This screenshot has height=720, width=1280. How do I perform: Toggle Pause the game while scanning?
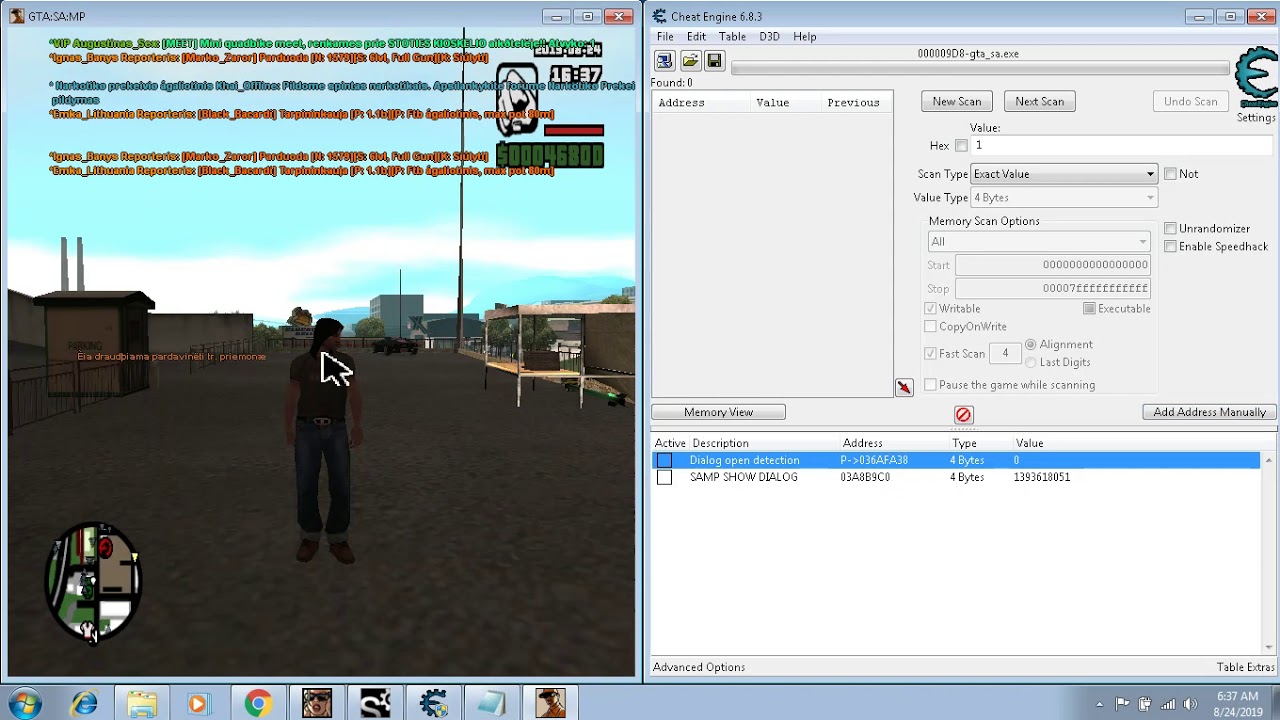pyautogui.click(x=931, y=385)
